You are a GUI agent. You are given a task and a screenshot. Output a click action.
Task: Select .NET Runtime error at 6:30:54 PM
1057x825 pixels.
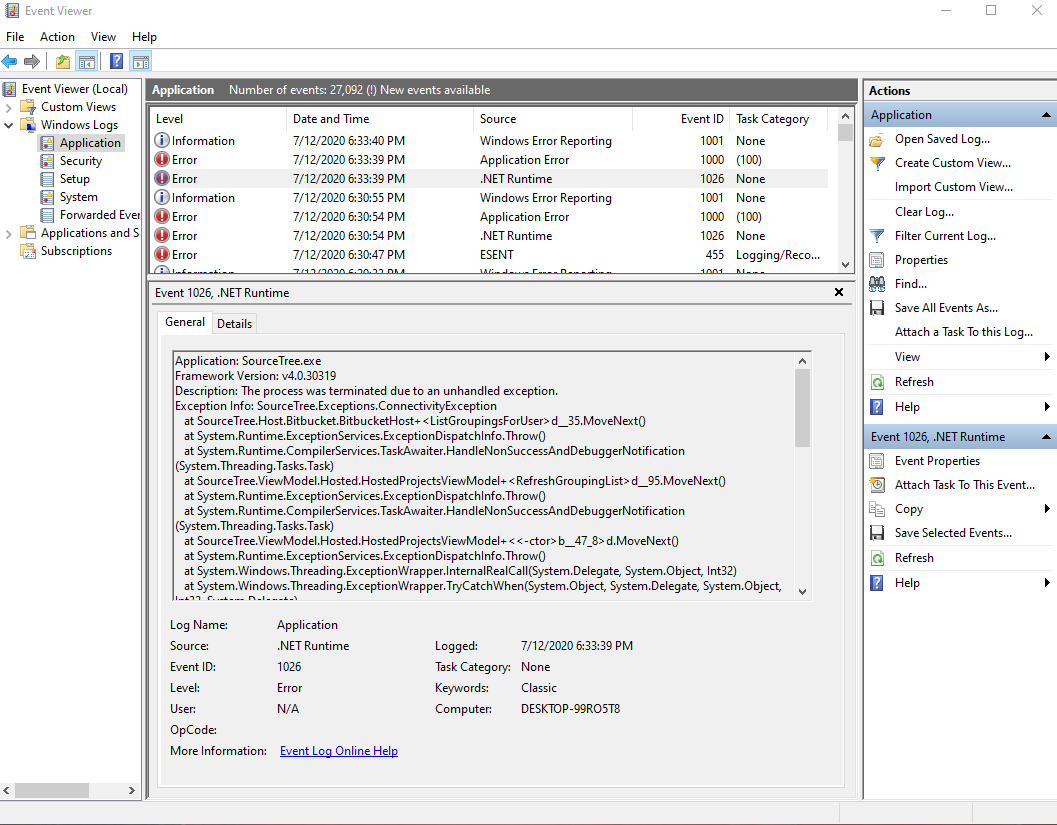pyautogui.click(x=489, y=236)
